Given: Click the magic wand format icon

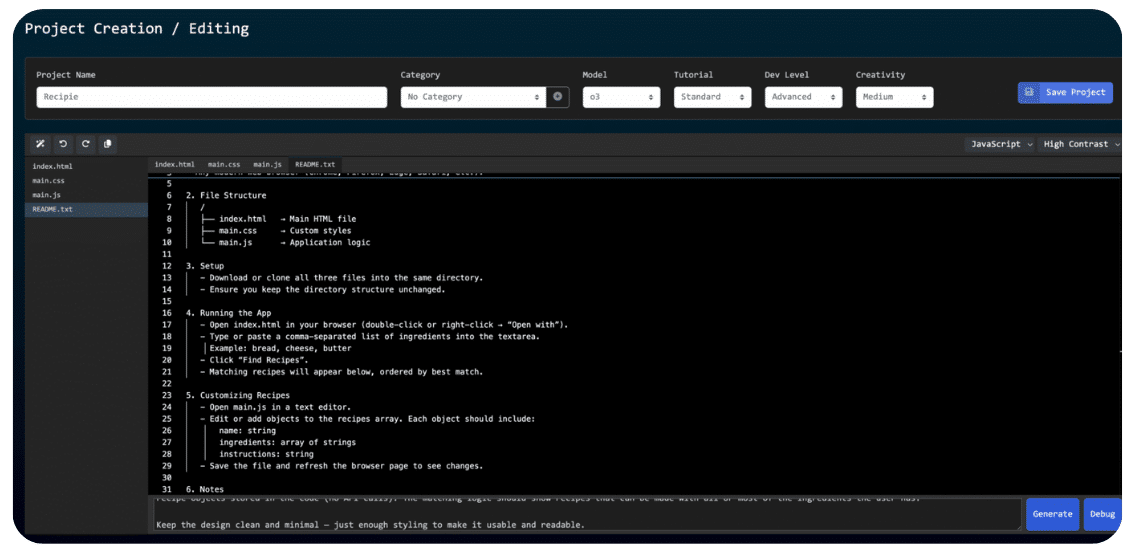Looking at the screenshot, I should click(x=40, y=144).
